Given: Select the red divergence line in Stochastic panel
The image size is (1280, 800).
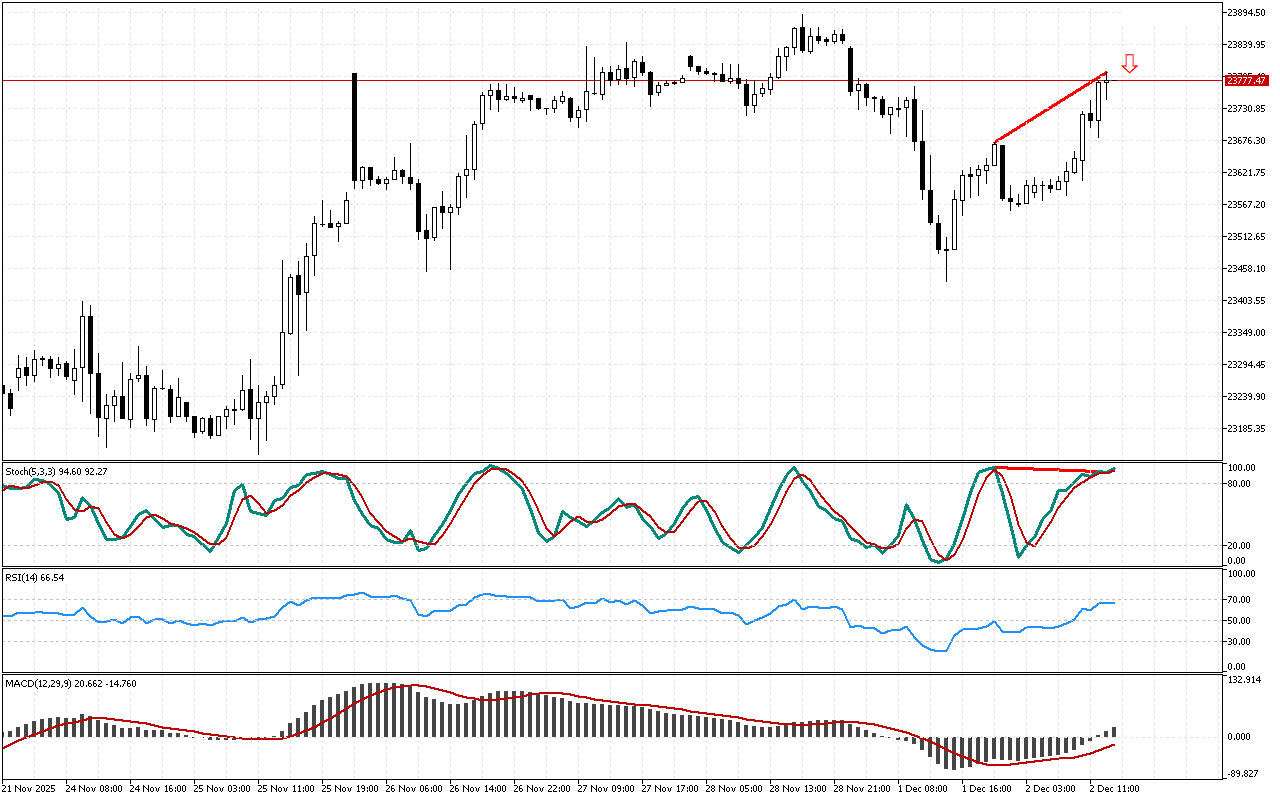Looking at the screenshot, I should coord(1050,469).
